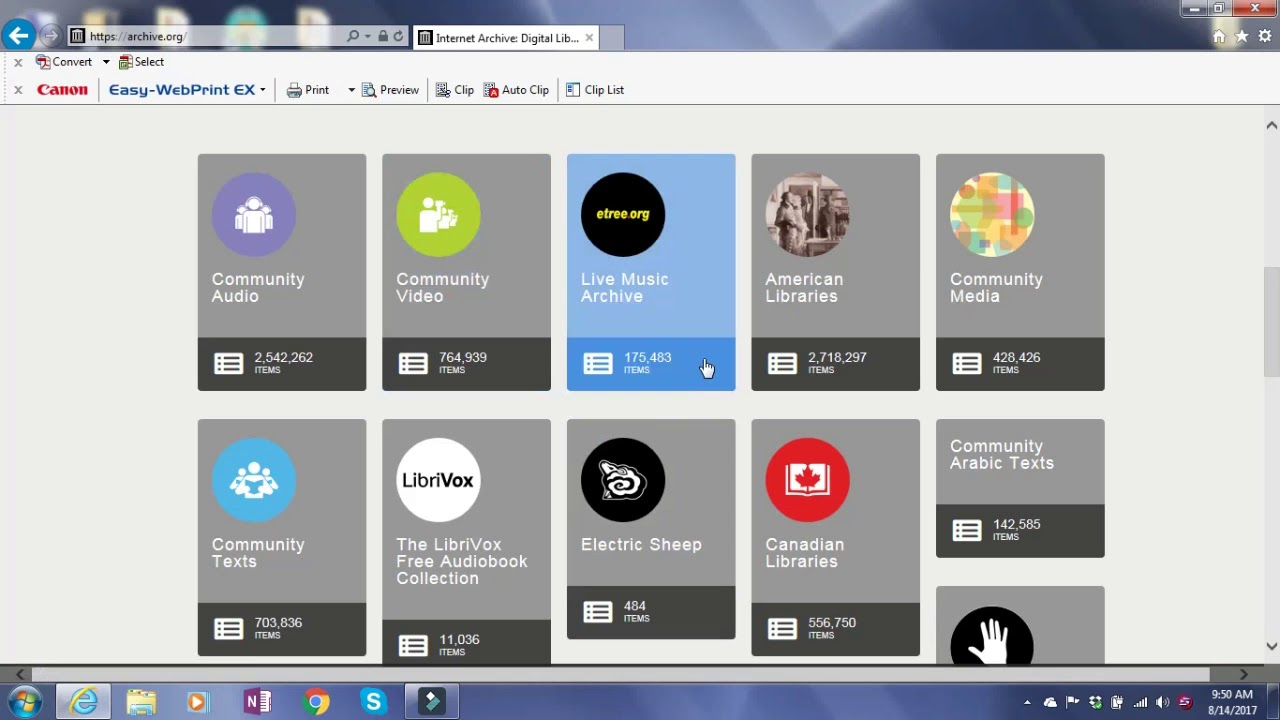Click the Convert toolbar button
Viewport: 1280px width, 720px height.
pos(64,62)
